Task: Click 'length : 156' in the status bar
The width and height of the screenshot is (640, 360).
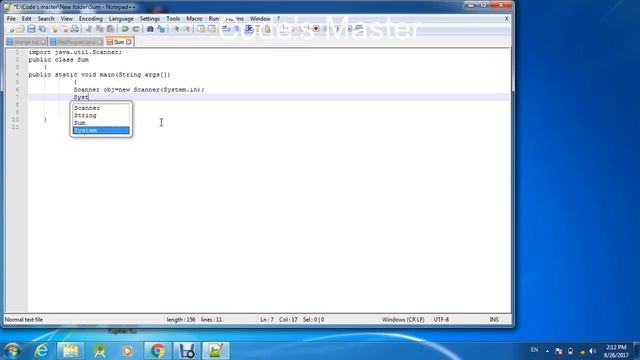Action: click(x=181, y=320)
